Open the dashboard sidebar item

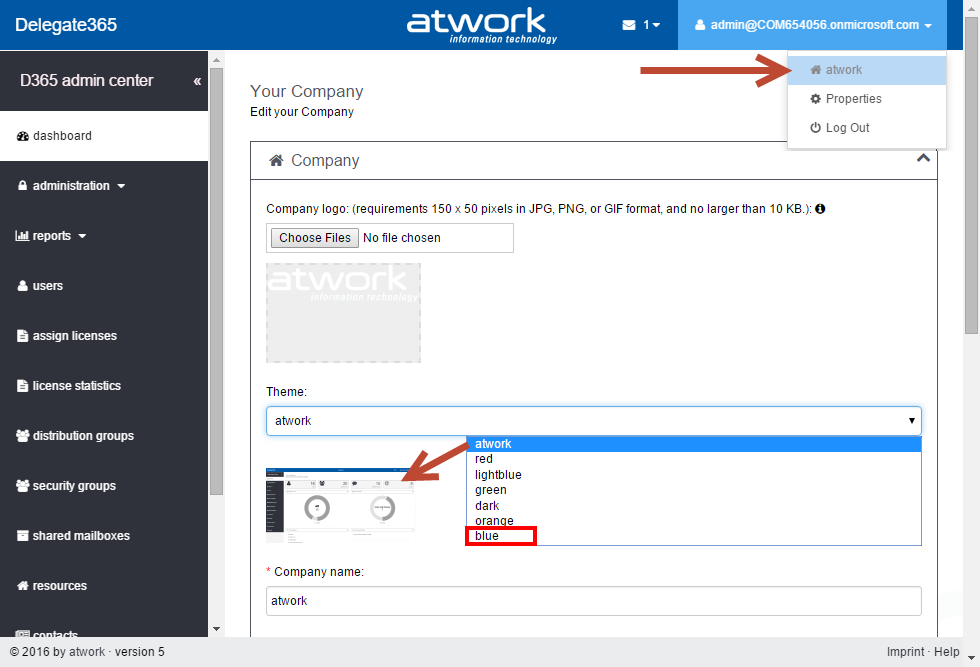tap(104, 136)
